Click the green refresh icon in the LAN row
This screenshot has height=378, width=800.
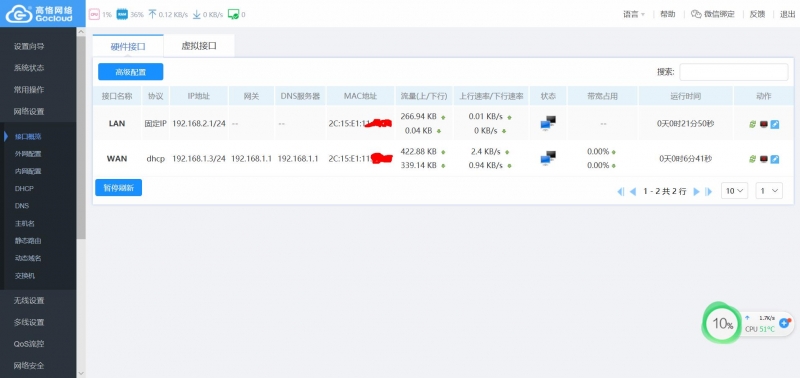[x=752, y=124]
